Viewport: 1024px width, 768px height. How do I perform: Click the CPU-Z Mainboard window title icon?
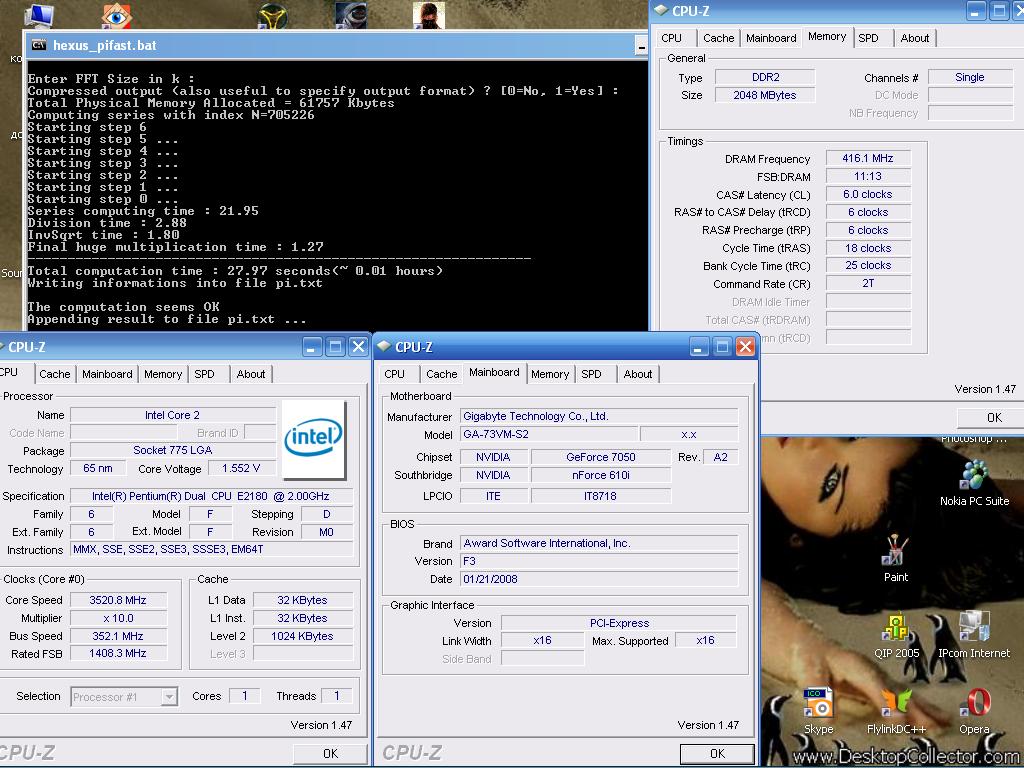[x=384, y=346]
